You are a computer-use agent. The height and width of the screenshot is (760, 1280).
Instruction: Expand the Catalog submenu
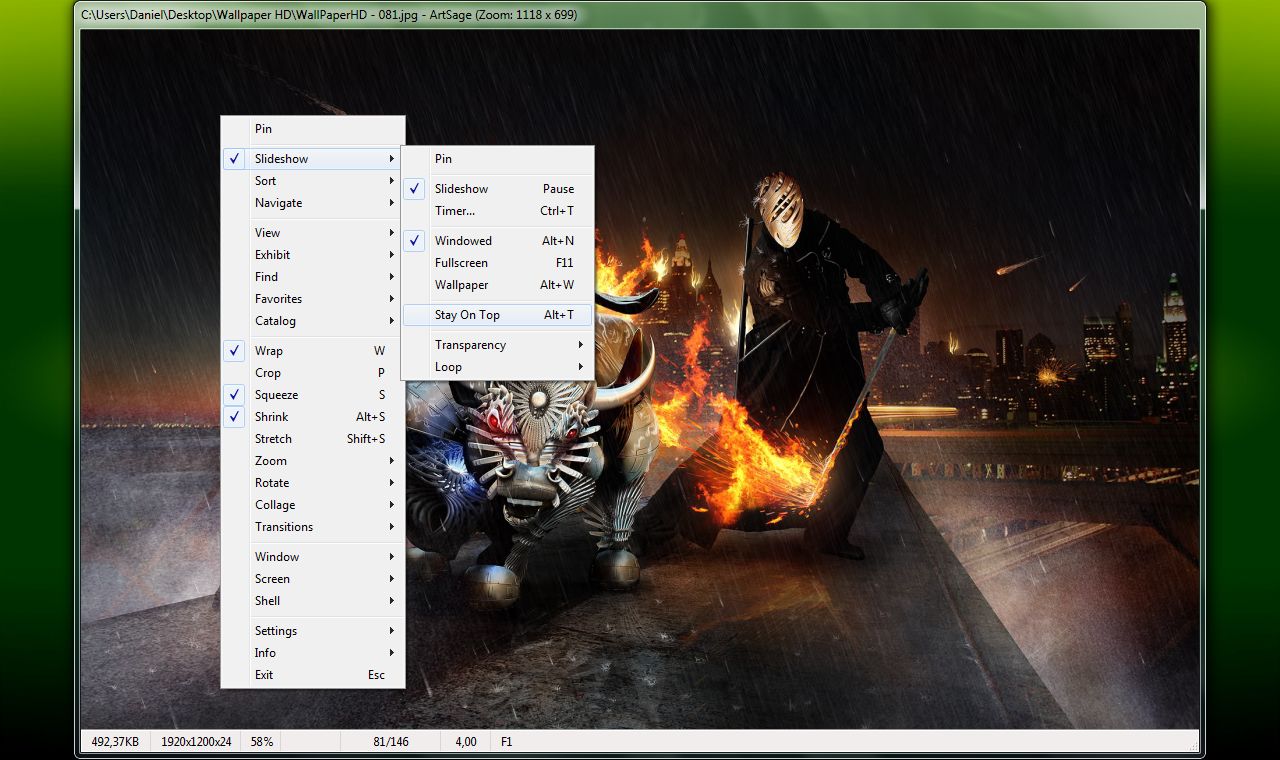313,321
